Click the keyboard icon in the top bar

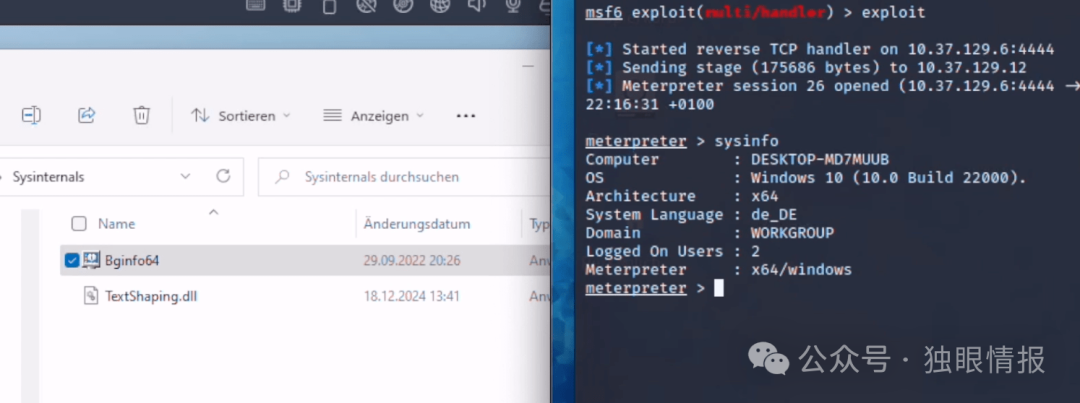pyautogui.click(x=256, y=6)
